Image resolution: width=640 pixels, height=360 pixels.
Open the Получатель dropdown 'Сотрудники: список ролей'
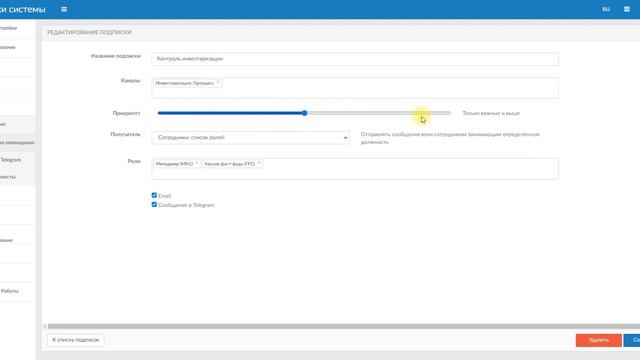(x=250, y=138)
